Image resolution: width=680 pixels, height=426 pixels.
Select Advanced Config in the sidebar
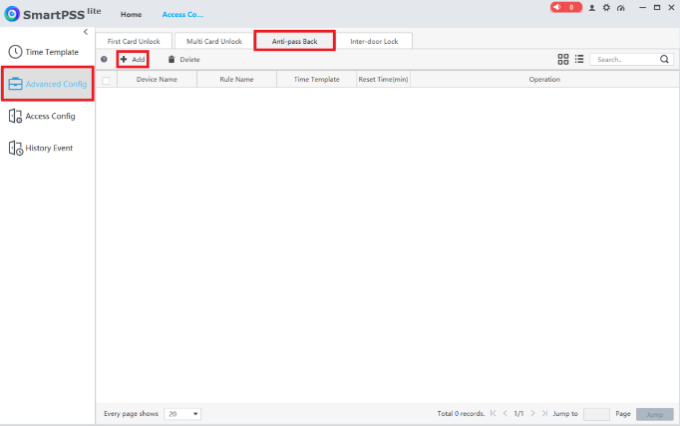coord(48,84)
